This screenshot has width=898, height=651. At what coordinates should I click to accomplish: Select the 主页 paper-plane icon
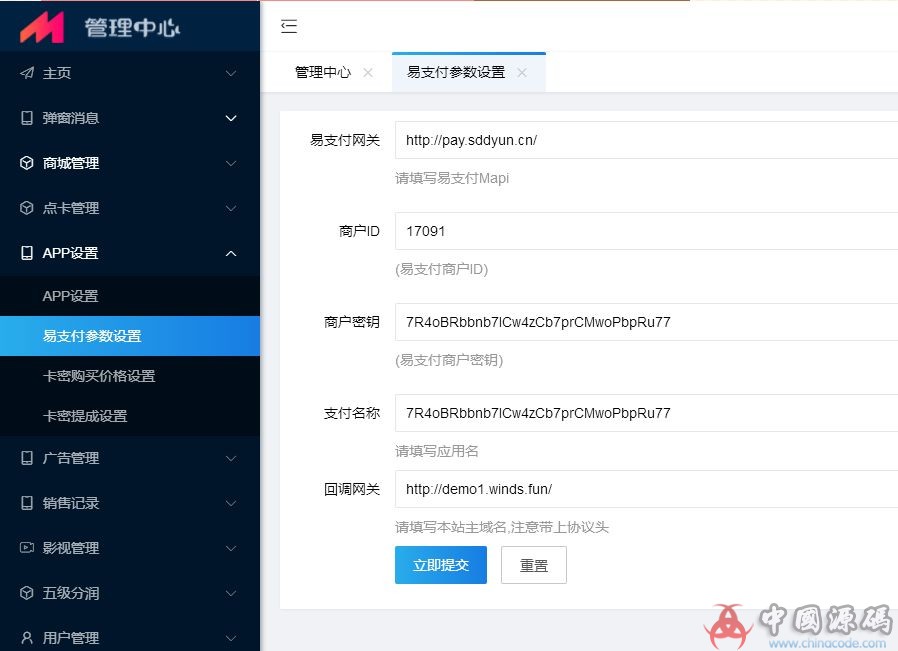pyautogui.click(x=26, y=73)
